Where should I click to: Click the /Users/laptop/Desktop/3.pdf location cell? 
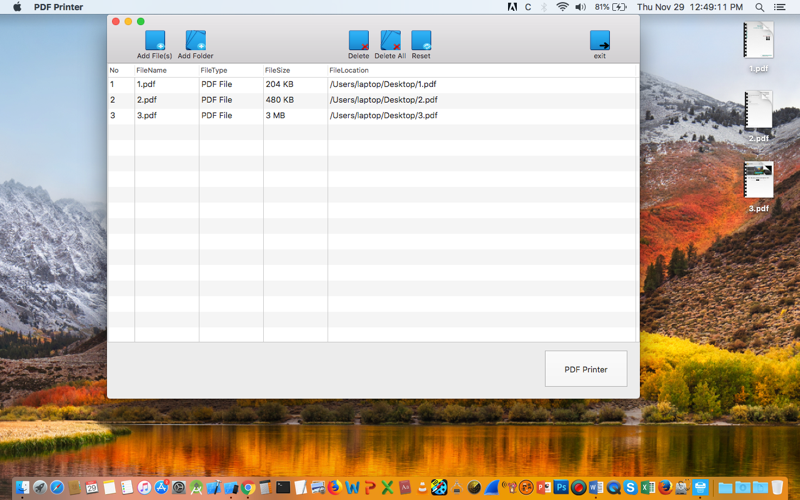pyautogui.click(x=482, y=115)
